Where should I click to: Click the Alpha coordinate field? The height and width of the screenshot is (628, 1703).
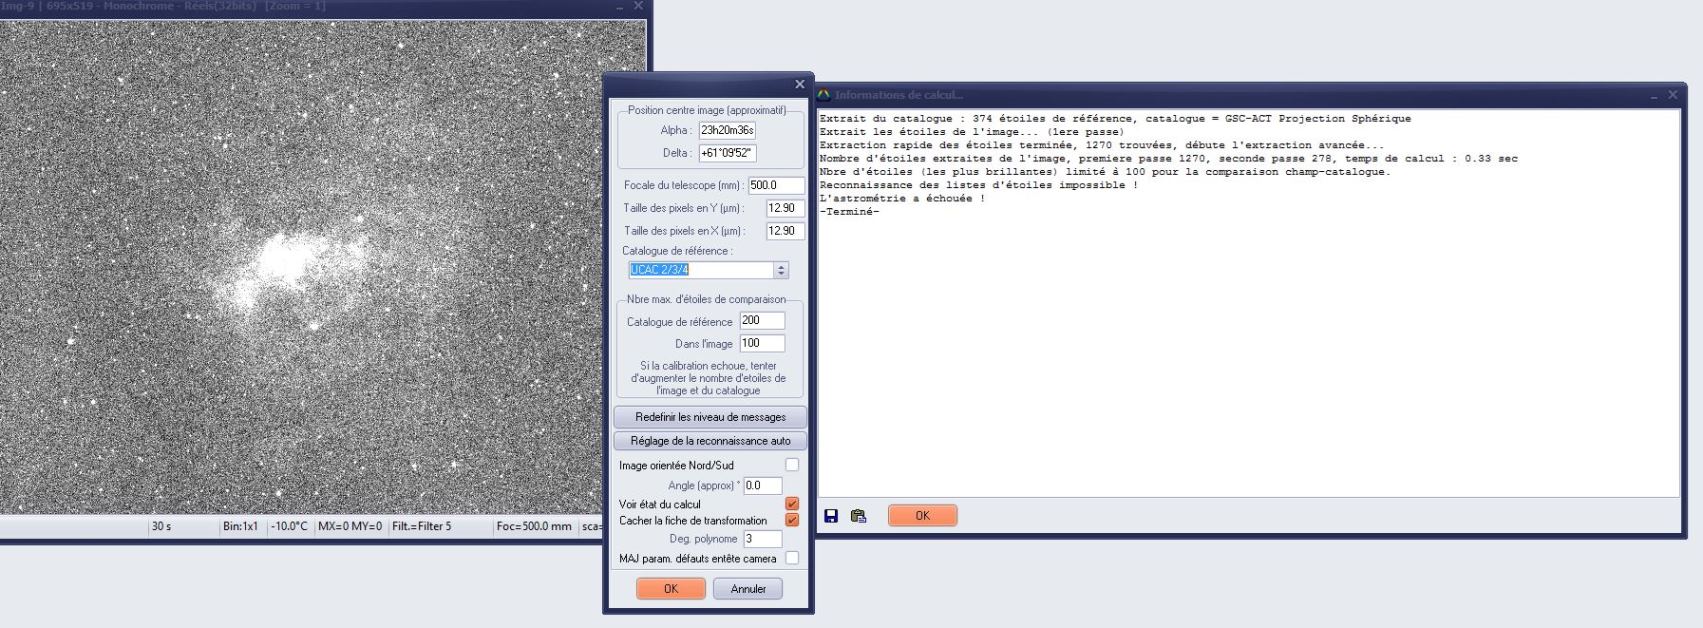pos(727,130)
